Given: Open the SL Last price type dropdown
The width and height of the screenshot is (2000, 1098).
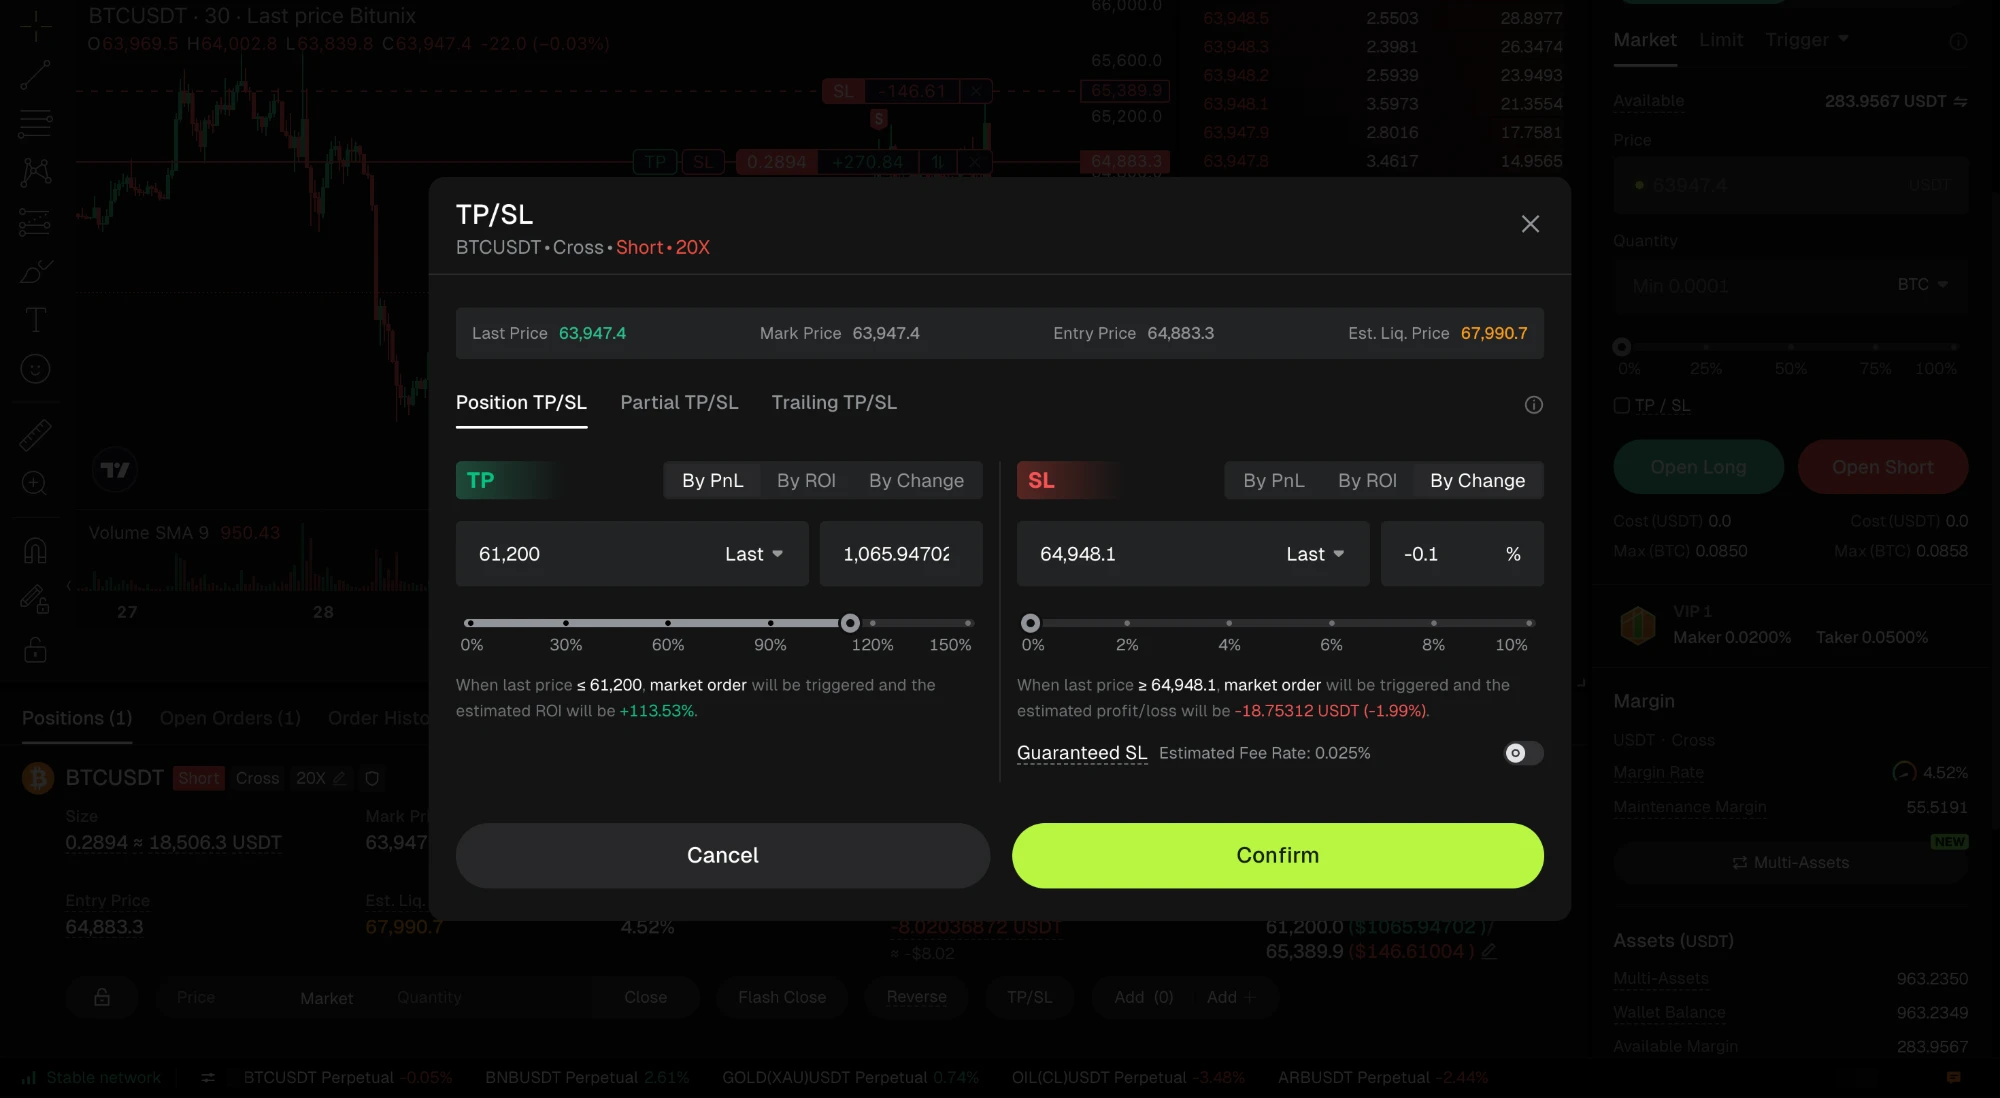Looking at the screenshot, I should pyautogui.click(x=1315, y=554).
